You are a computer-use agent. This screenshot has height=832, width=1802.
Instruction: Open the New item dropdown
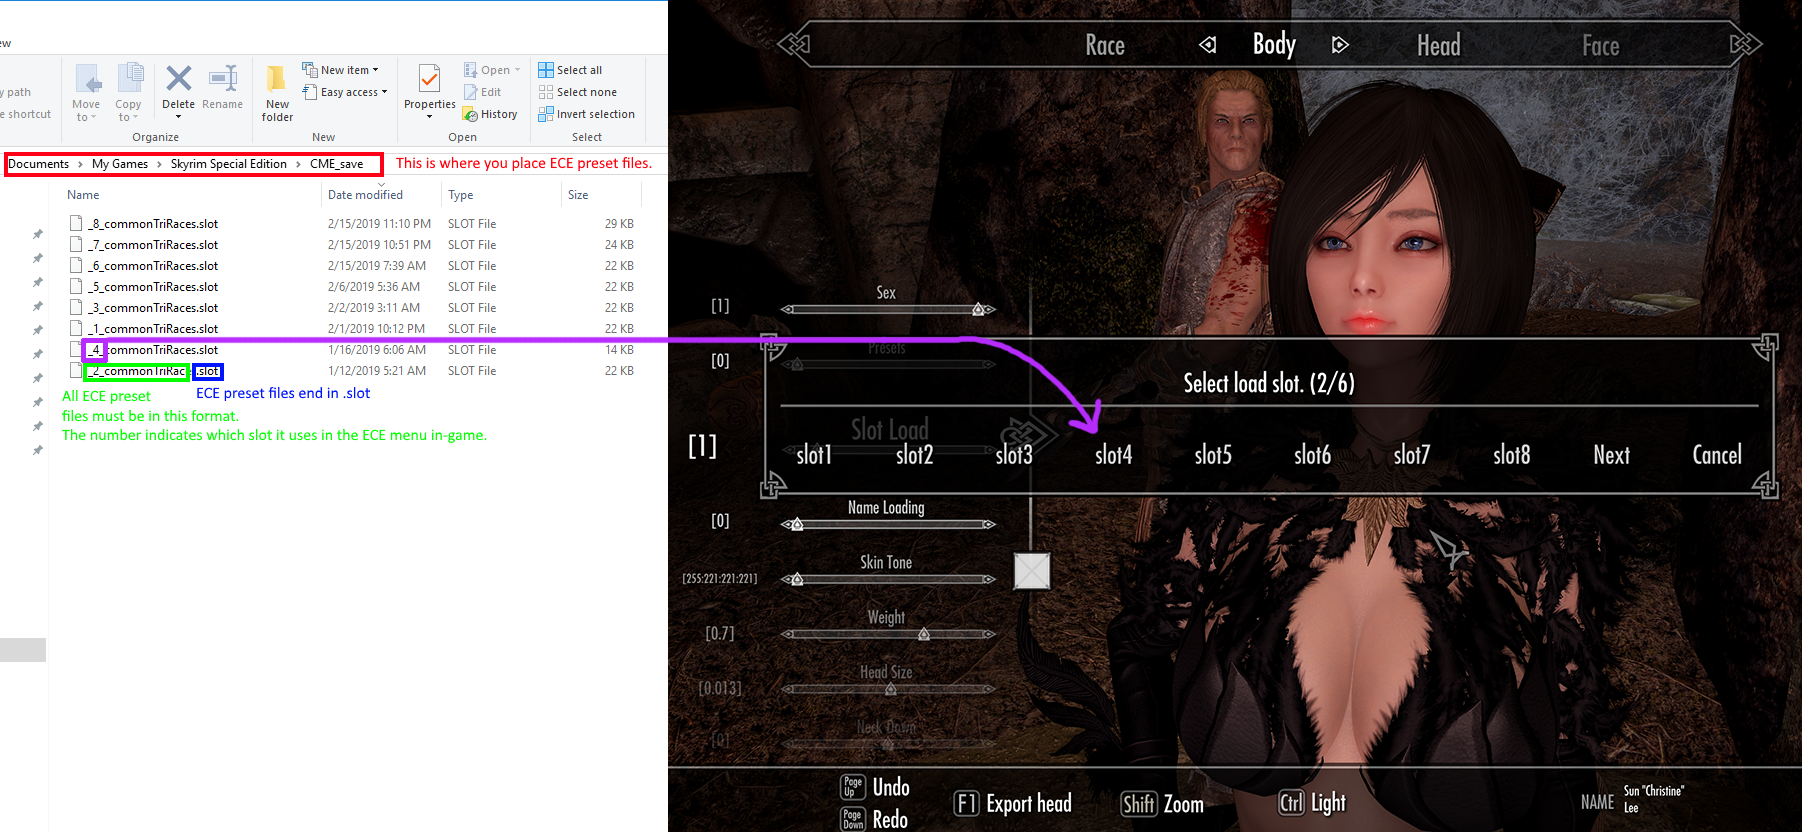(341, 70)
